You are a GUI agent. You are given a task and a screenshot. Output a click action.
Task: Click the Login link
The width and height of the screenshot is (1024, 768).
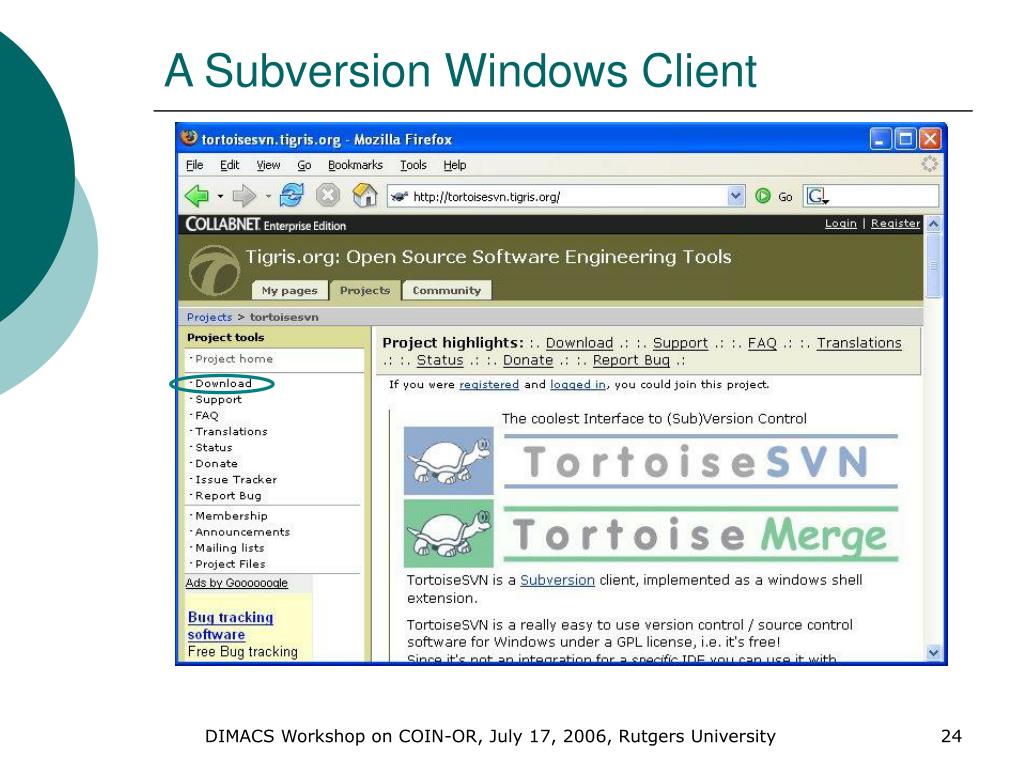click(x=840, y=223)
